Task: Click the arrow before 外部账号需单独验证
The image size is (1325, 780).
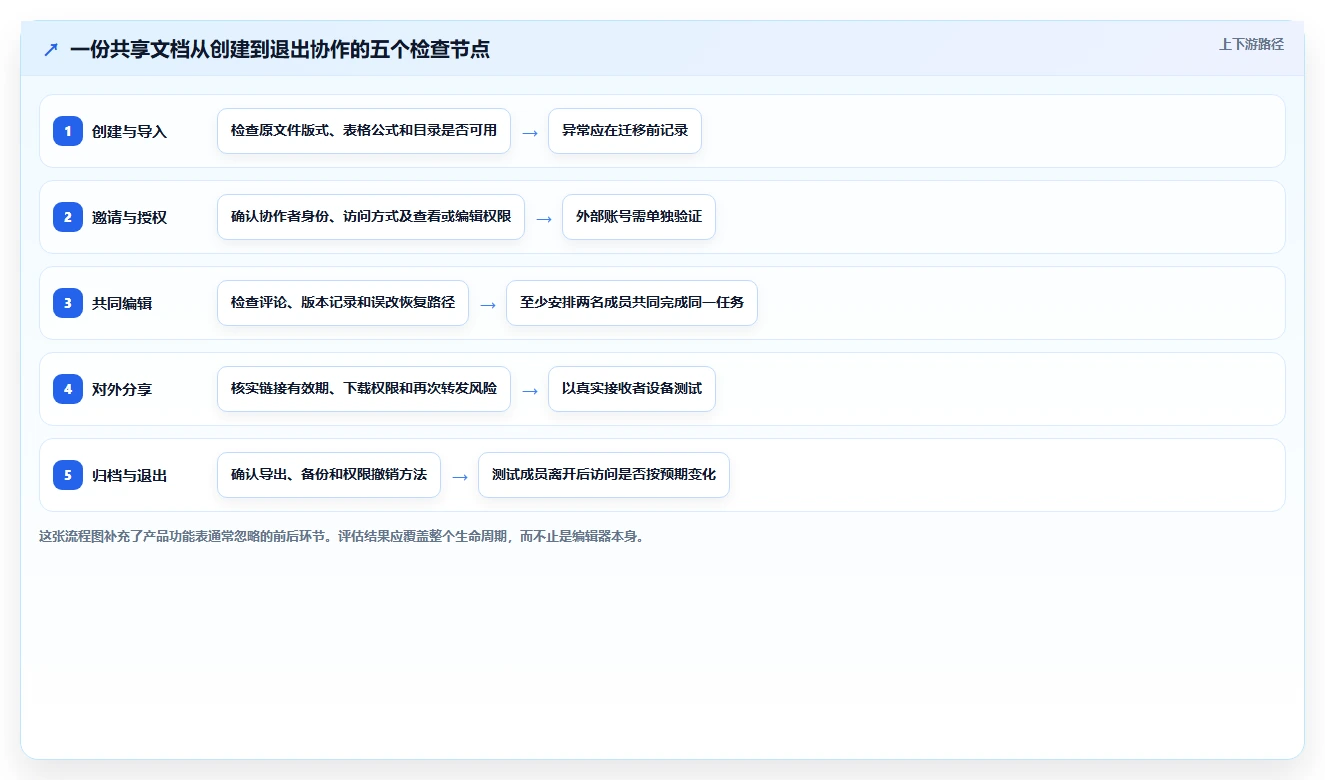Action: point(544,218)
